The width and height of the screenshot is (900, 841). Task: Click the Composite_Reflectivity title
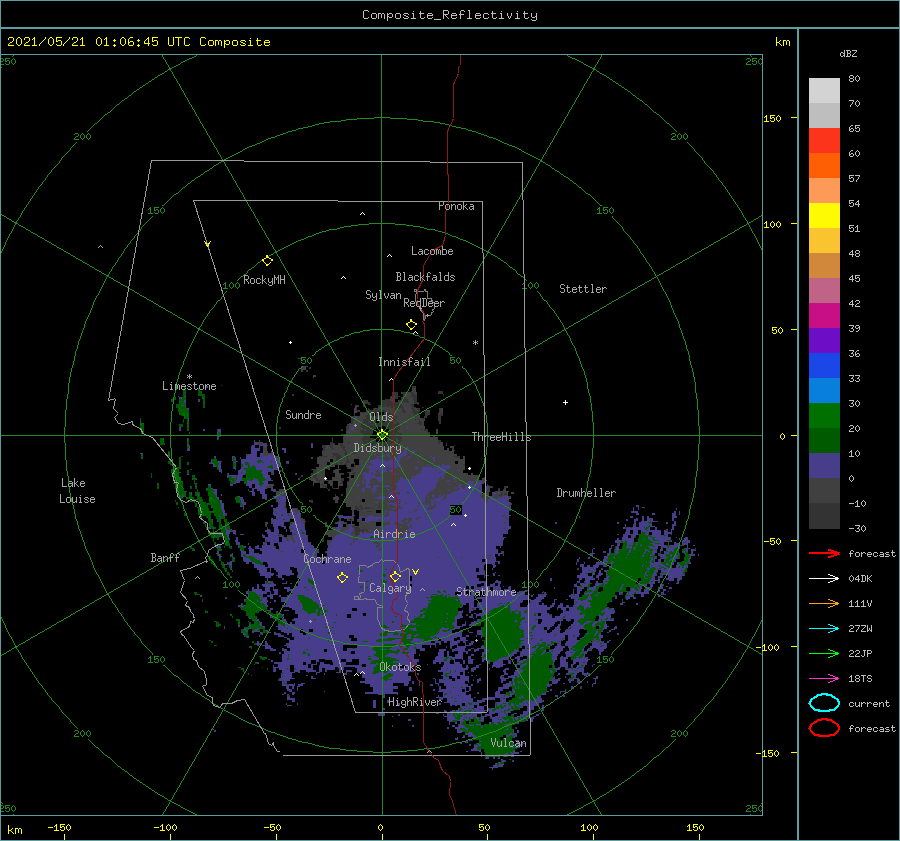450,15
